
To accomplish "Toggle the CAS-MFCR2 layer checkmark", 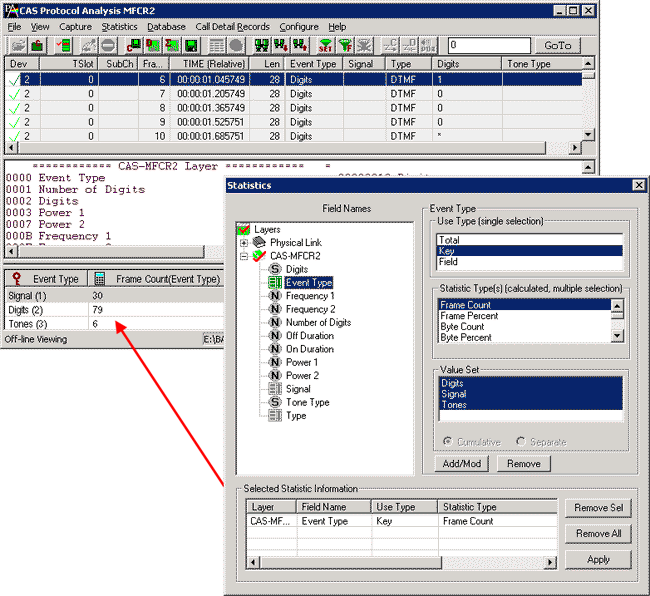I will point(259,256).
